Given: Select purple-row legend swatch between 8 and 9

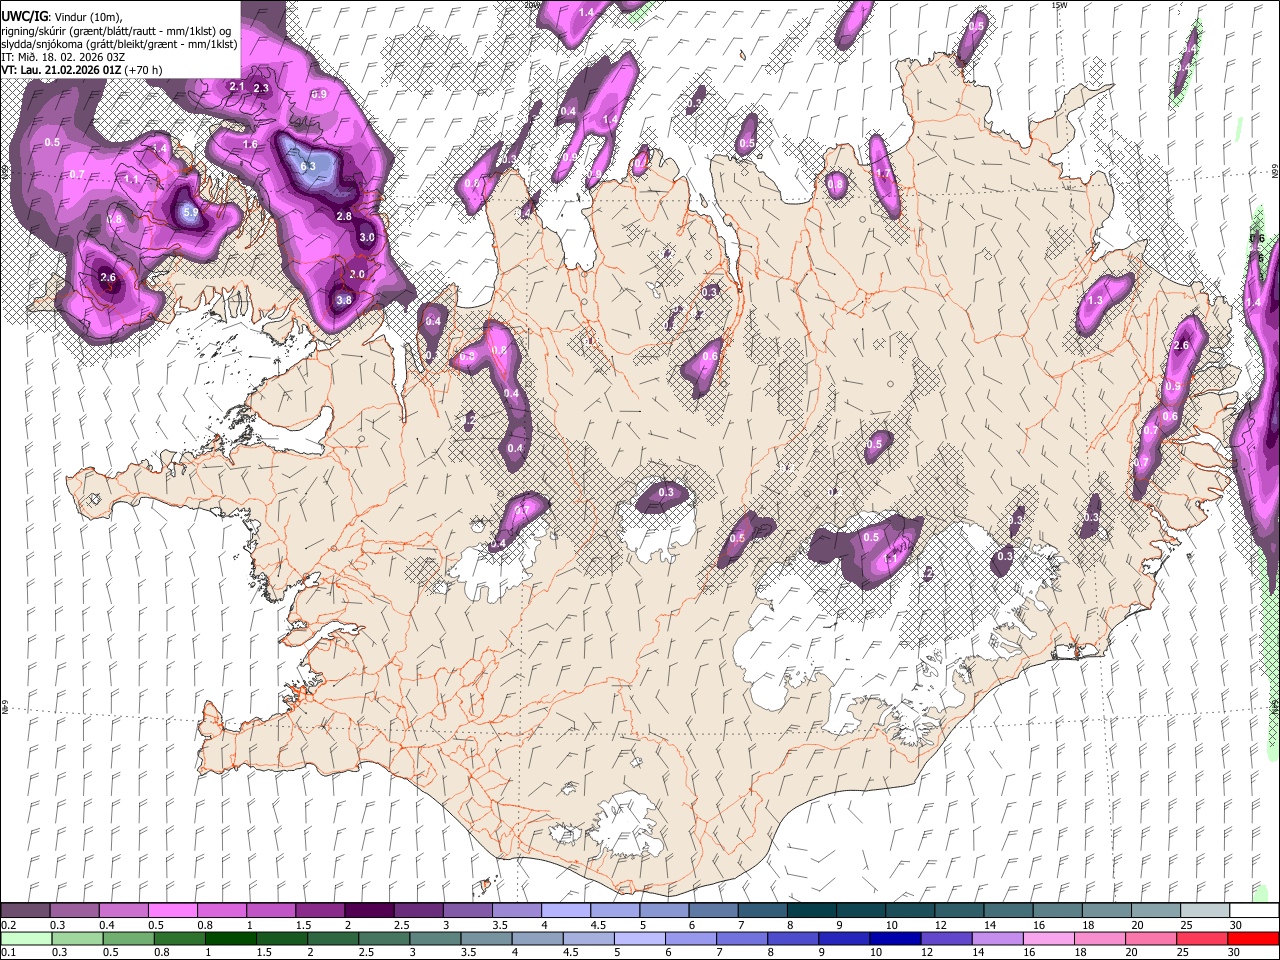Looking at the screenshot, I should tap(812, 910).
